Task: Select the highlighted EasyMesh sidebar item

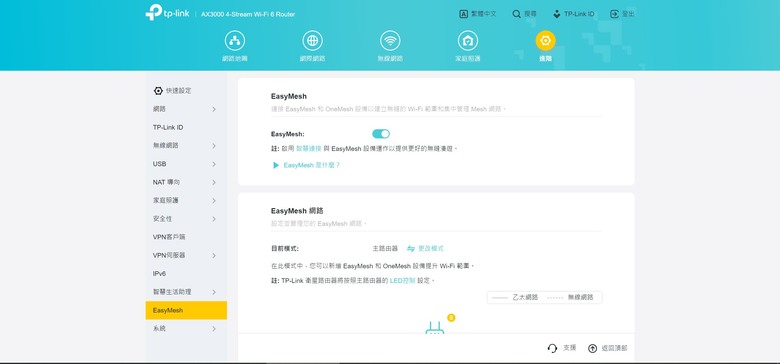Action: click(186, 310)
